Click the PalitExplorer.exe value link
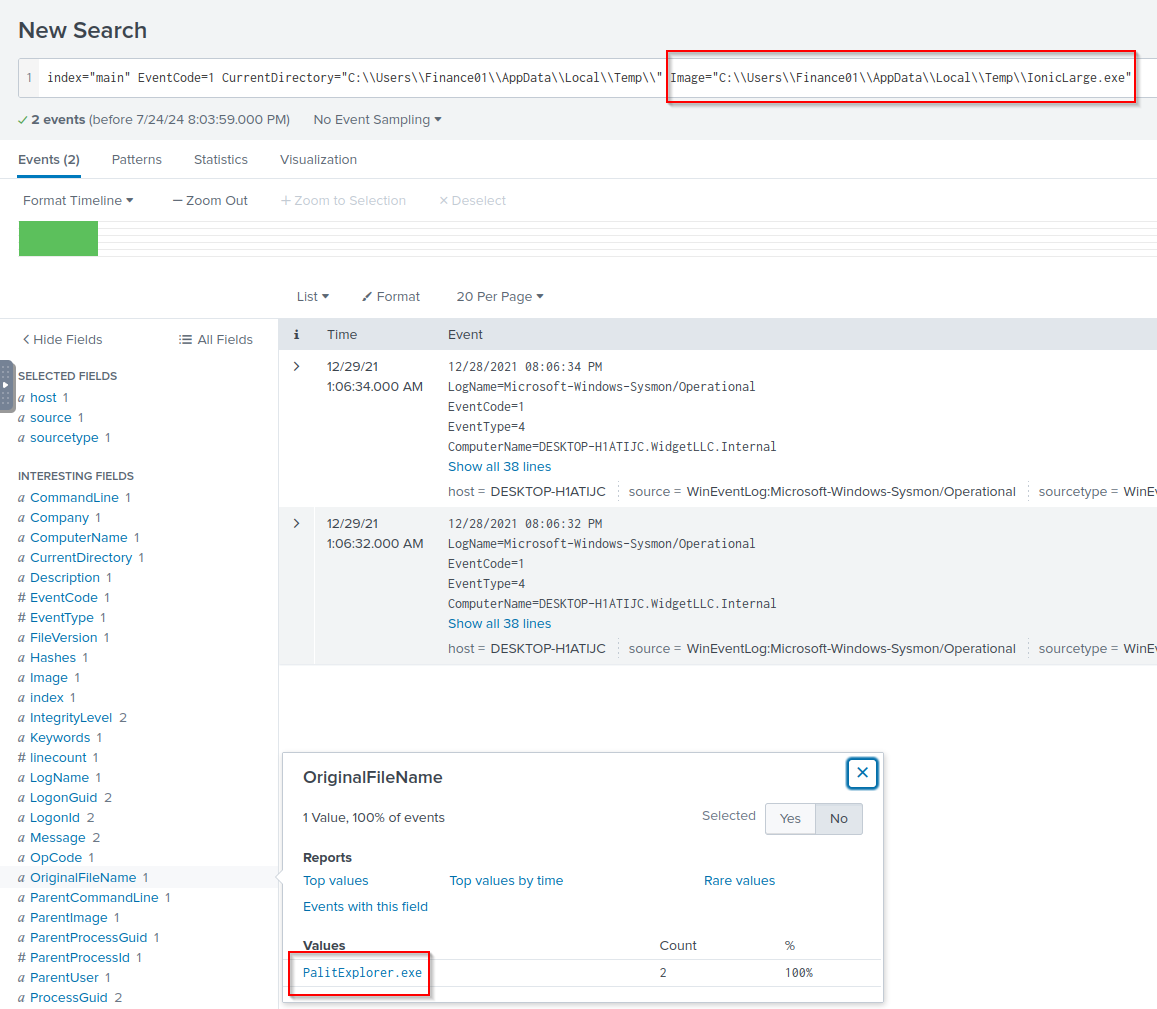Screen dimensions: 1157x1009 [x=362, y=972]
